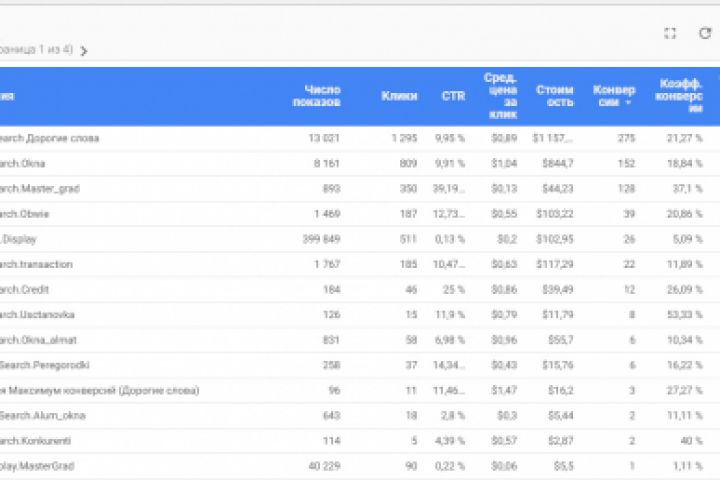Viewport: 720px width, 480px height.
Task: Click the CTR column header
Action: click(x=453, y=96)
